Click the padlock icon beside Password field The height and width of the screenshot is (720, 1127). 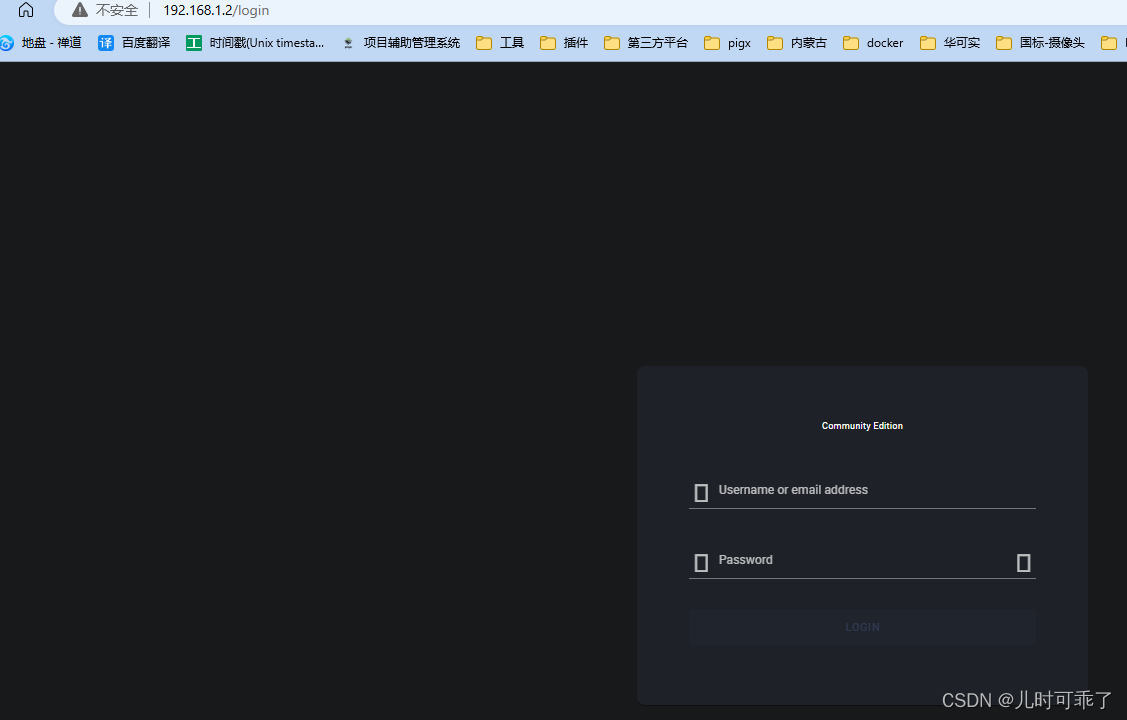coord(701,562)
